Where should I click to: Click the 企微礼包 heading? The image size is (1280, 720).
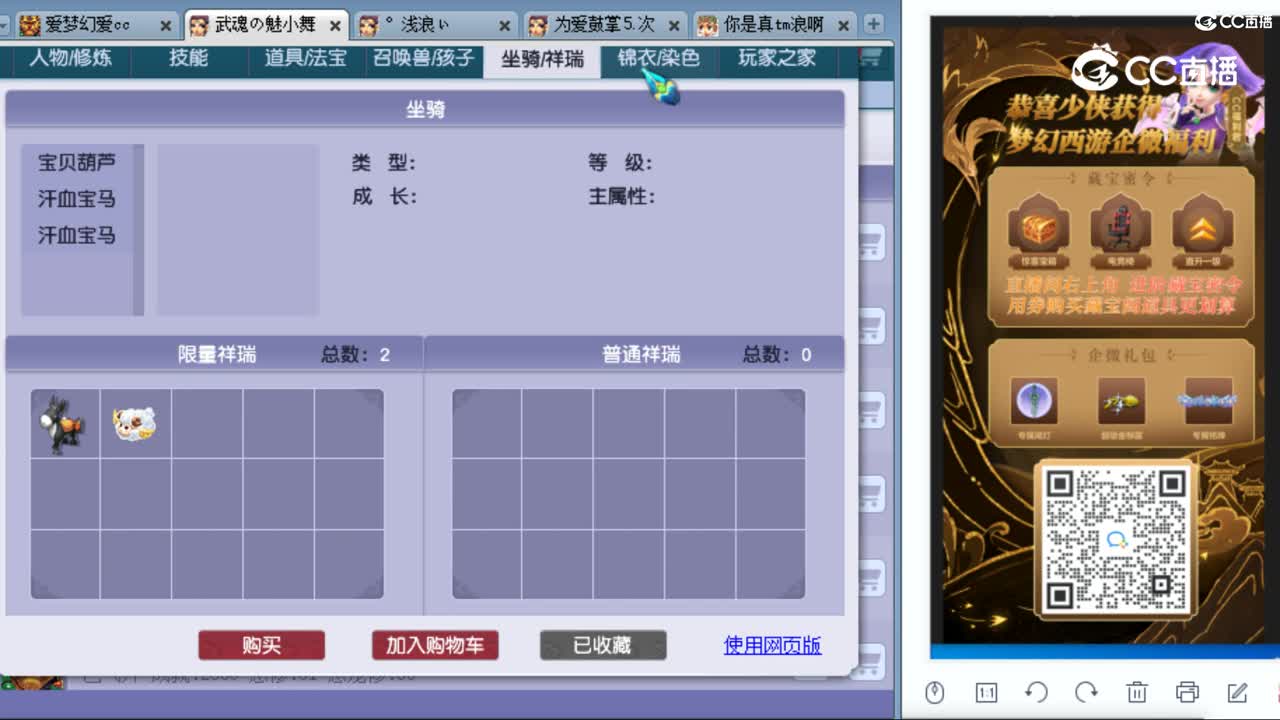1121,354
